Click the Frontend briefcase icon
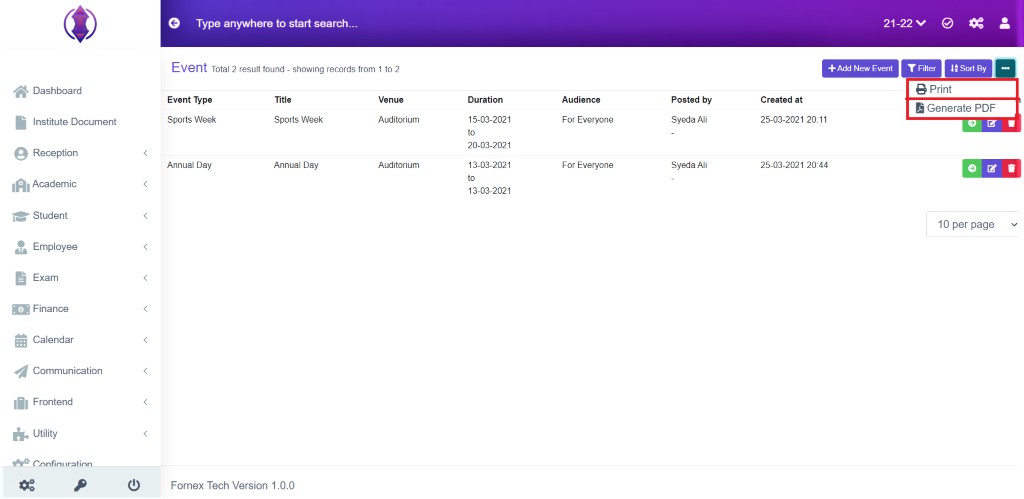1024x499 pixels. pyautogui.click(x=21, y=402)
